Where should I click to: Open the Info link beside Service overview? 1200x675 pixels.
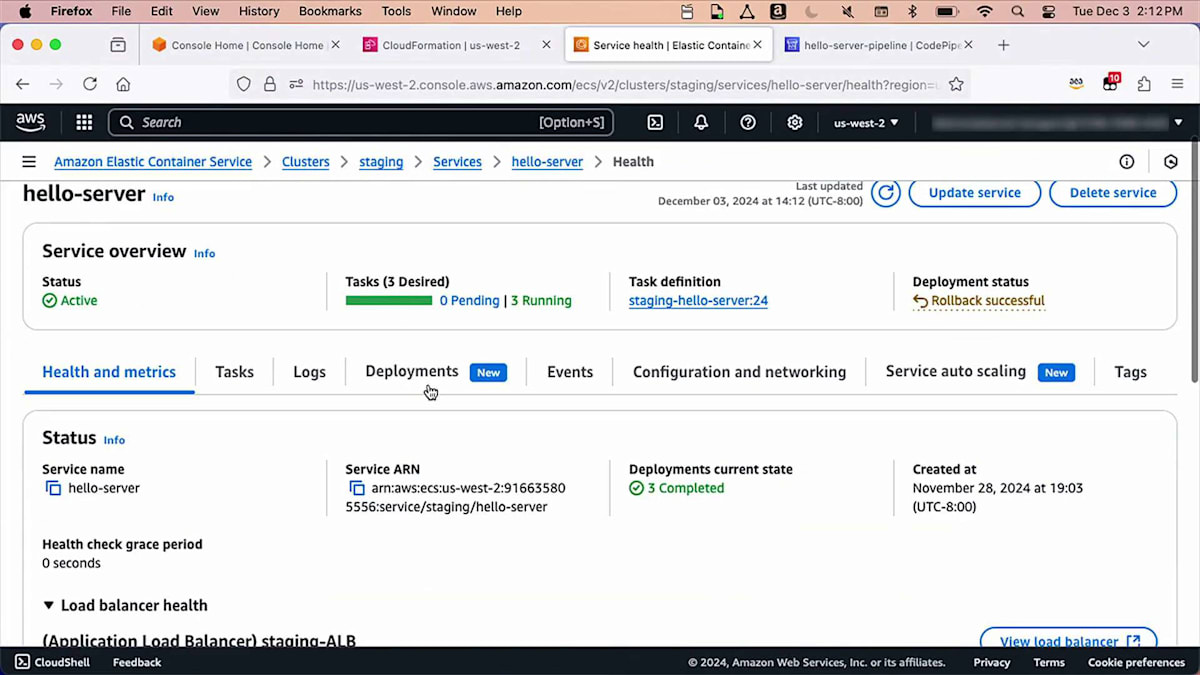204,253
